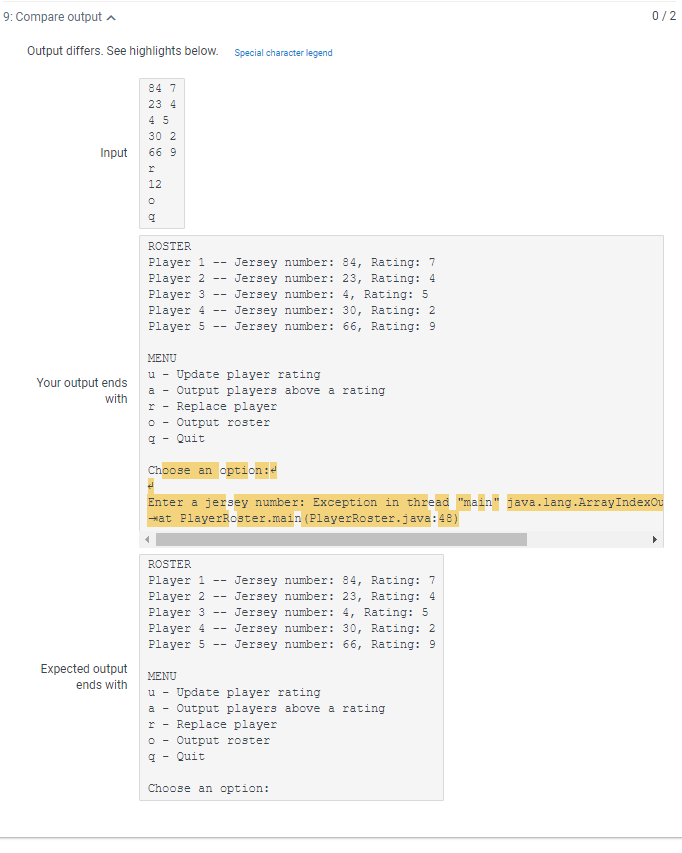
Task: Click 'MENU' heading in expected output
Action: [x=162, y=676]
